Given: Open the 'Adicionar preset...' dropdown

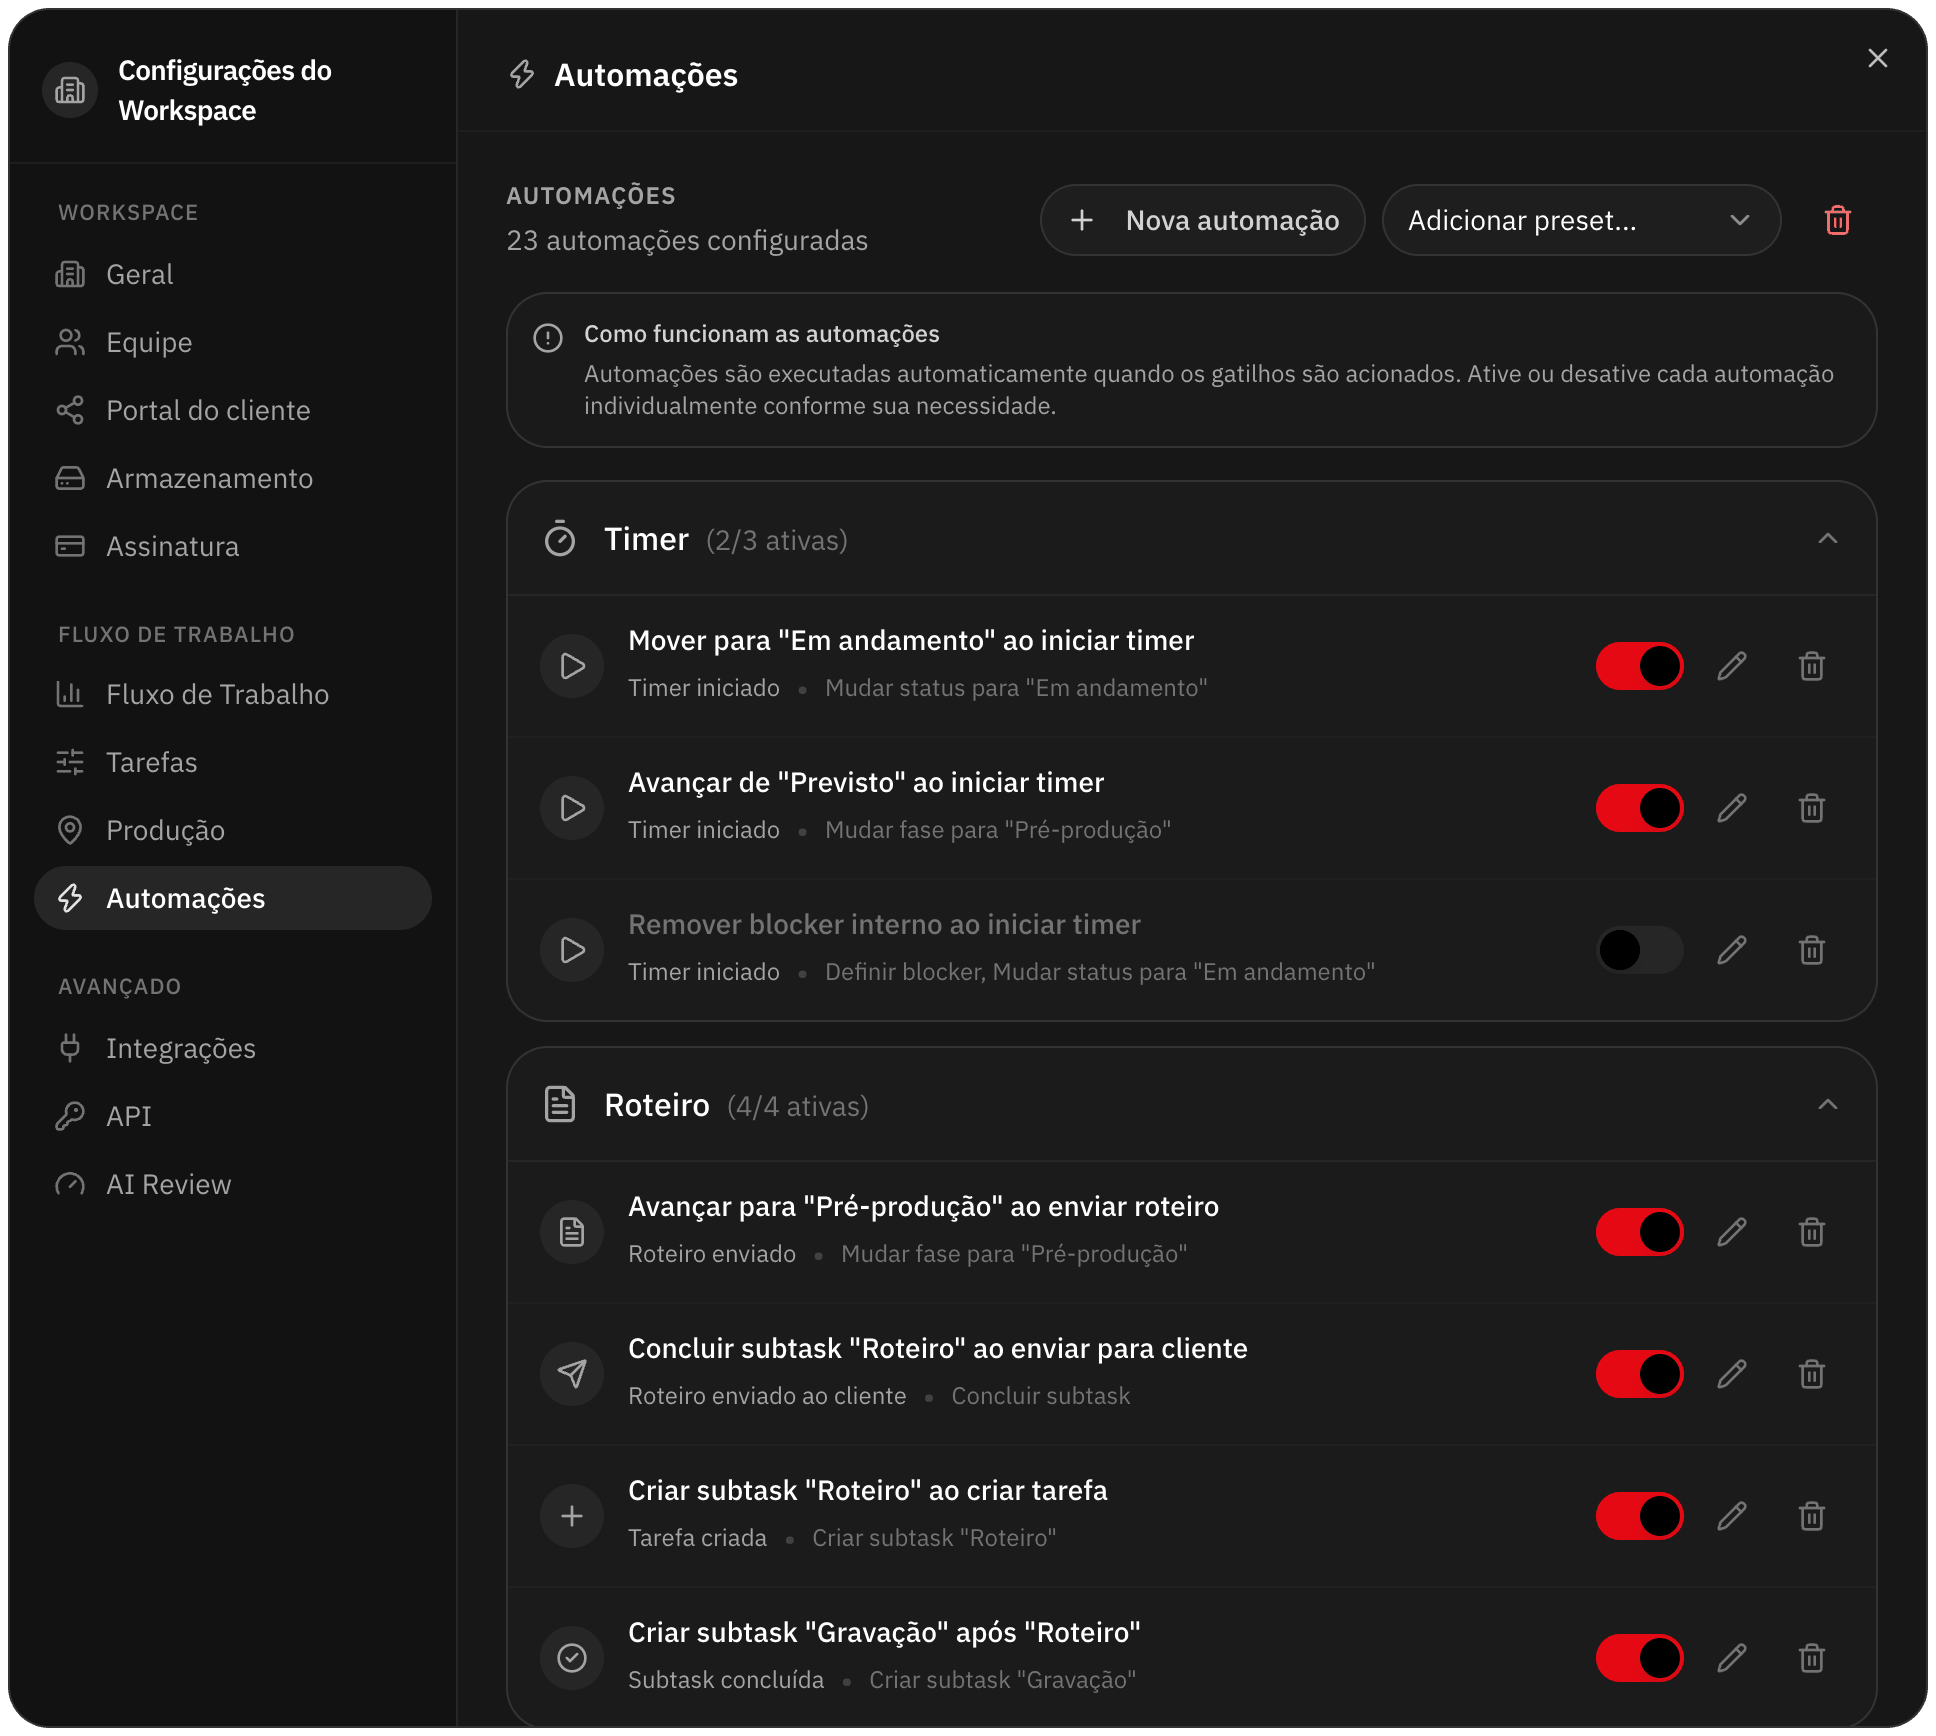Looking at the screenshot, I should pyautogui.click(x=1581, y=220).
